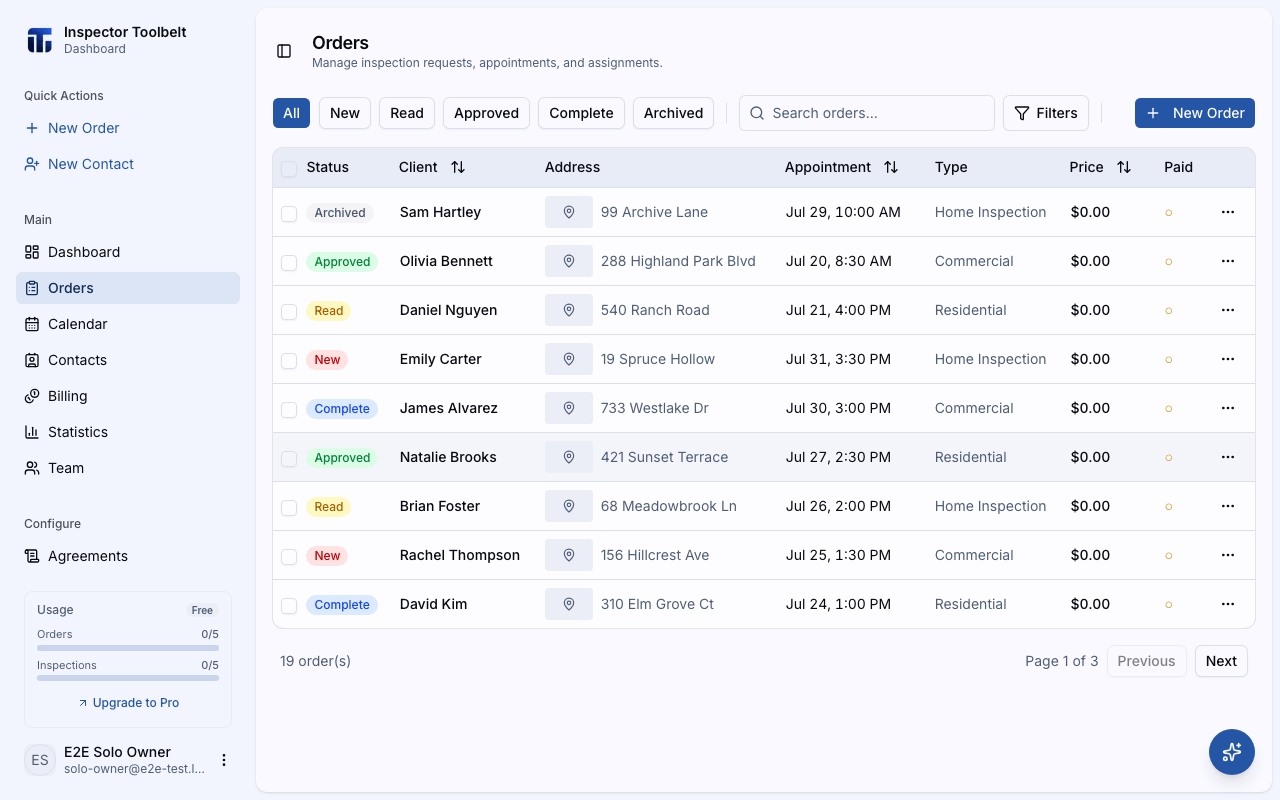Check the box for Rachel Thompson order
This screenshot has height=800, width=1280.
(x=289, y=556)
